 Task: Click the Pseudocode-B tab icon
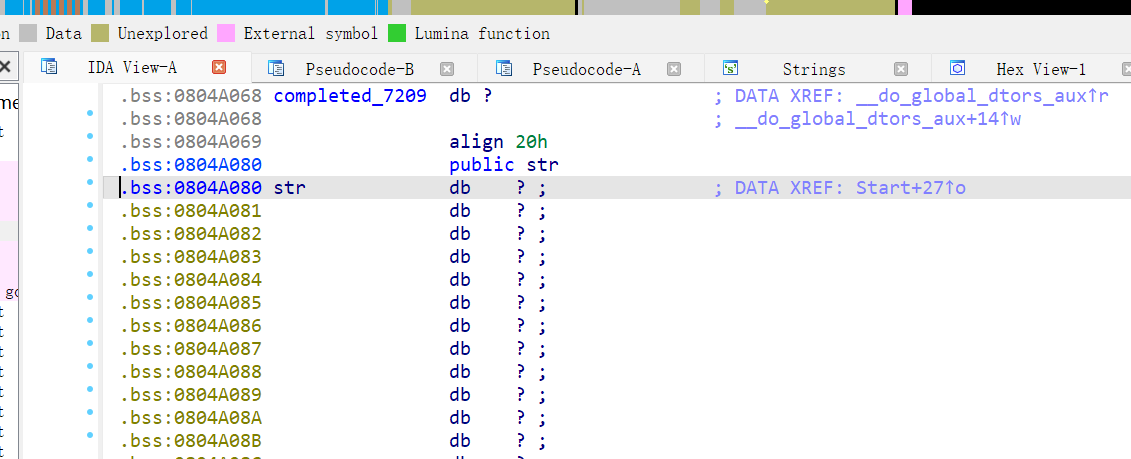(276, 68)
